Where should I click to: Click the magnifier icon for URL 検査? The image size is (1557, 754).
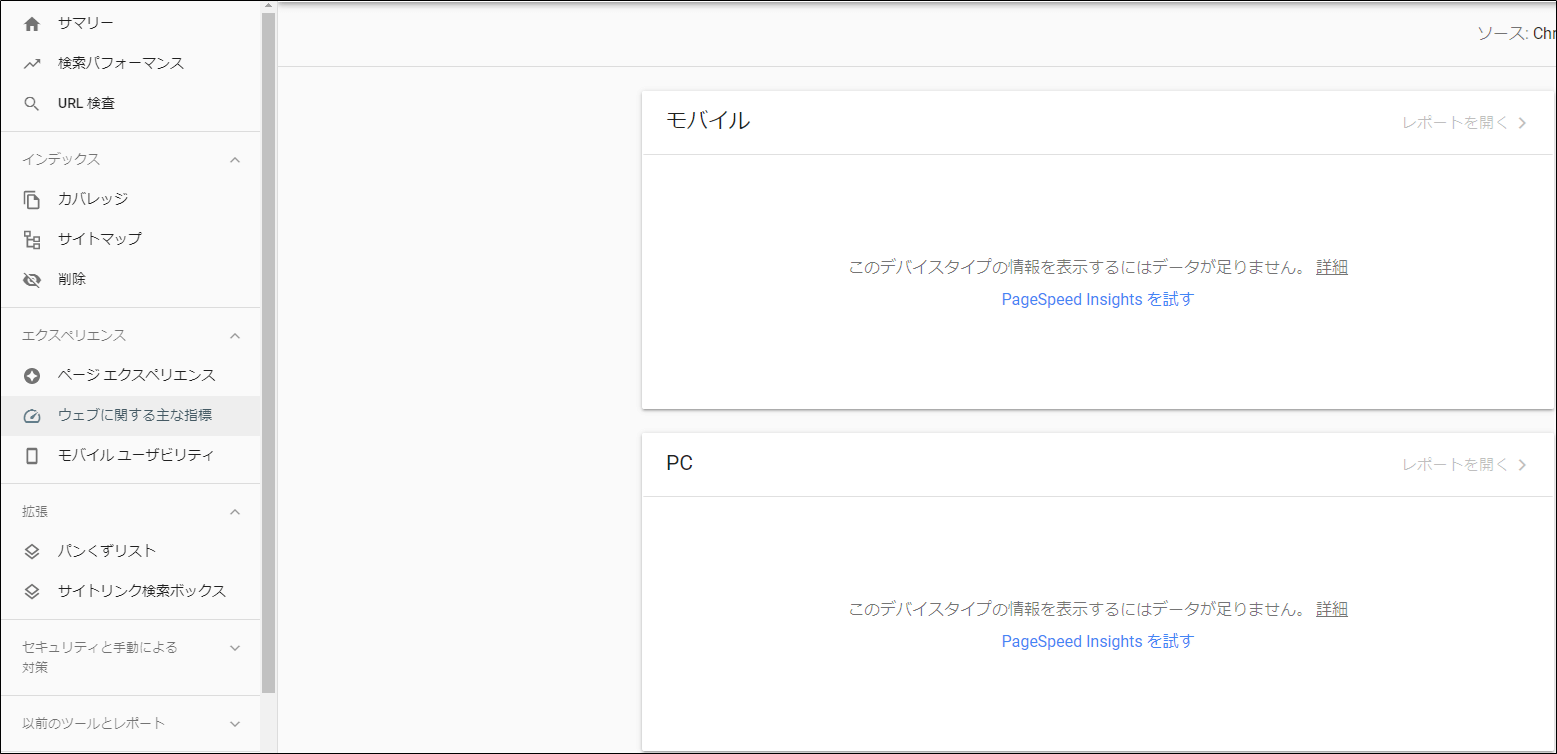pyautogui.click(x=32, y=103)
